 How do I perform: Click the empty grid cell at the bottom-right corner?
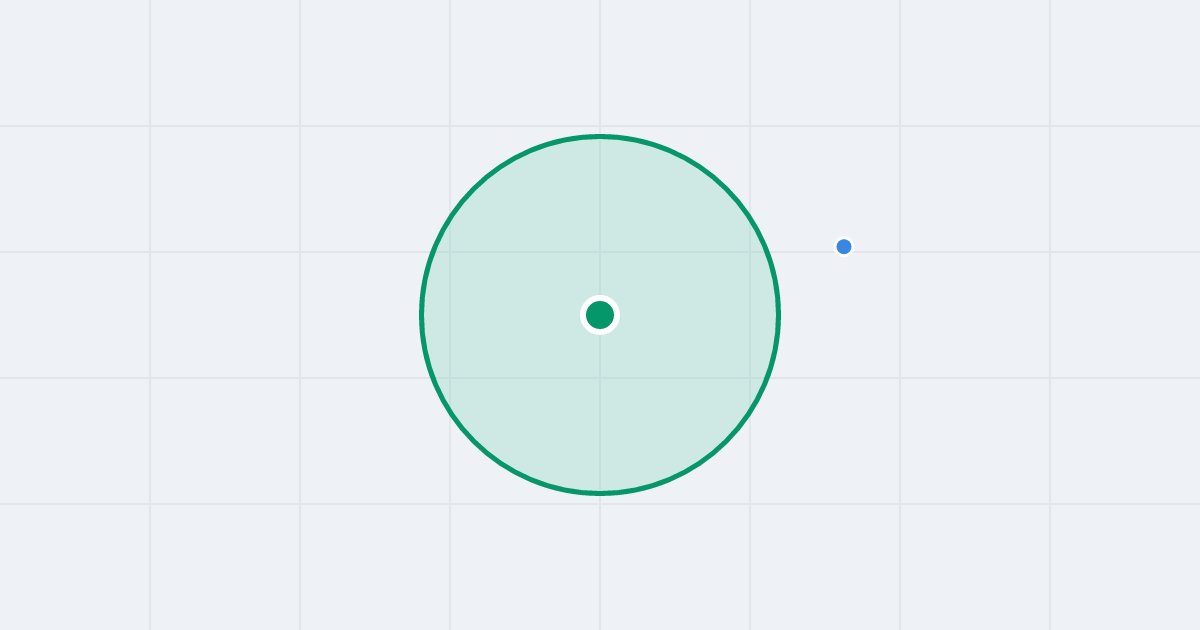pos(1125,567)
